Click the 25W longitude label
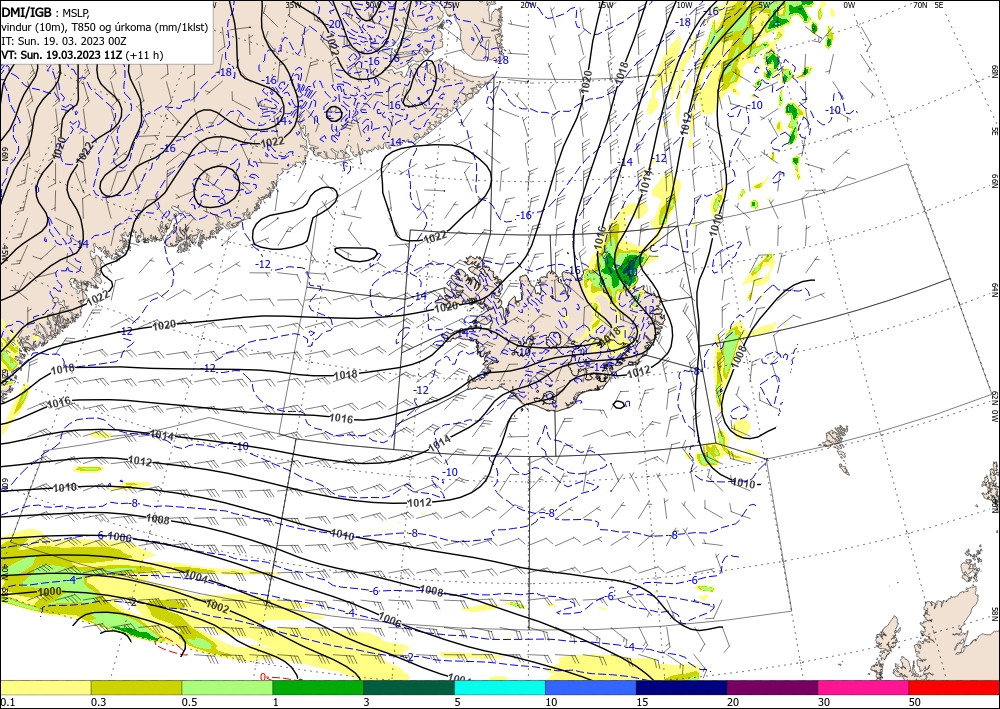This screenshot has width=1000, height=709. point(451,4)
